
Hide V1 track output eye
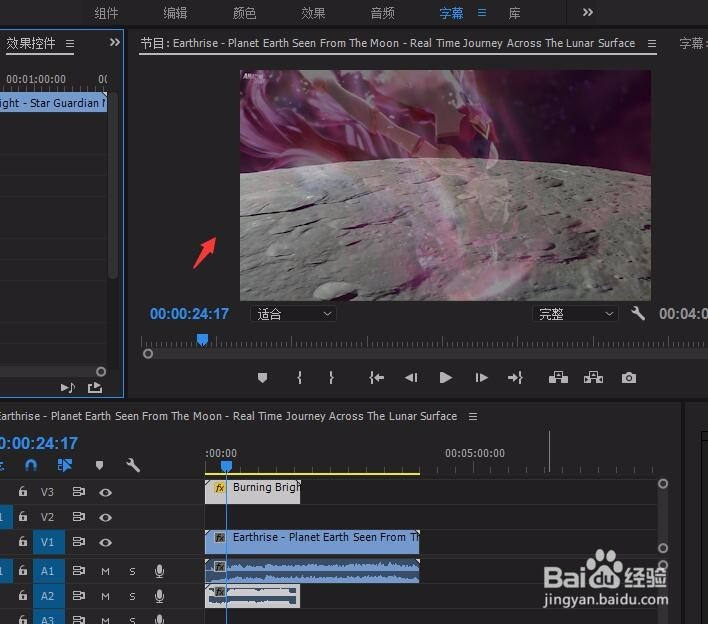105,542
